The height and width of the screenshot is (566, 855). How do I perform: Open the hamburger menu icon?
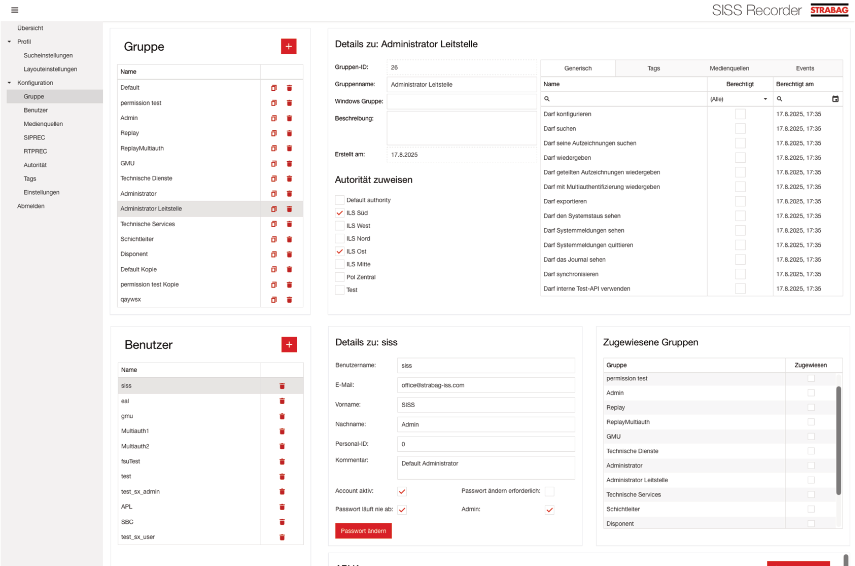pyautogui.click(x=14, y=10)
